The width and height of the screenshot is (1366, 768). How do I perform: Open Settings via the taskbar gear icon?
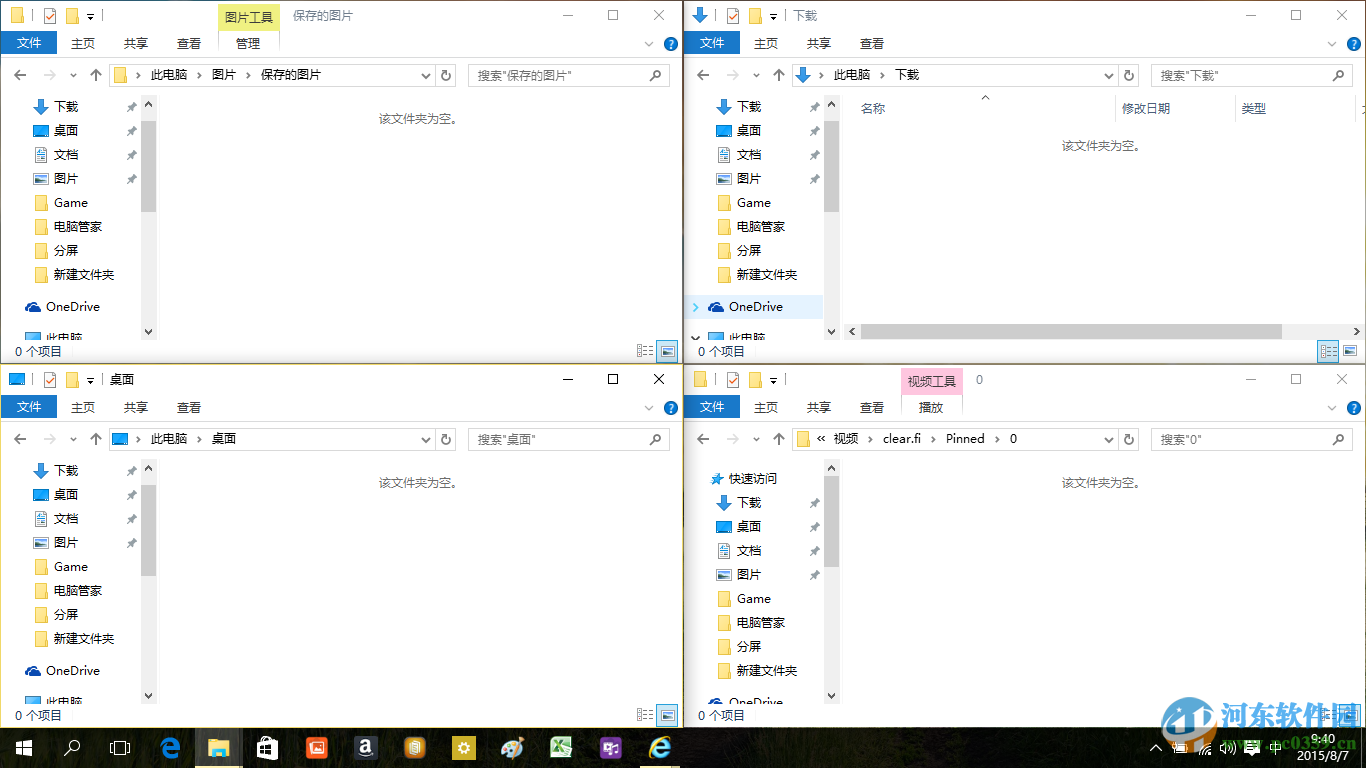click(x=463, y=747)
